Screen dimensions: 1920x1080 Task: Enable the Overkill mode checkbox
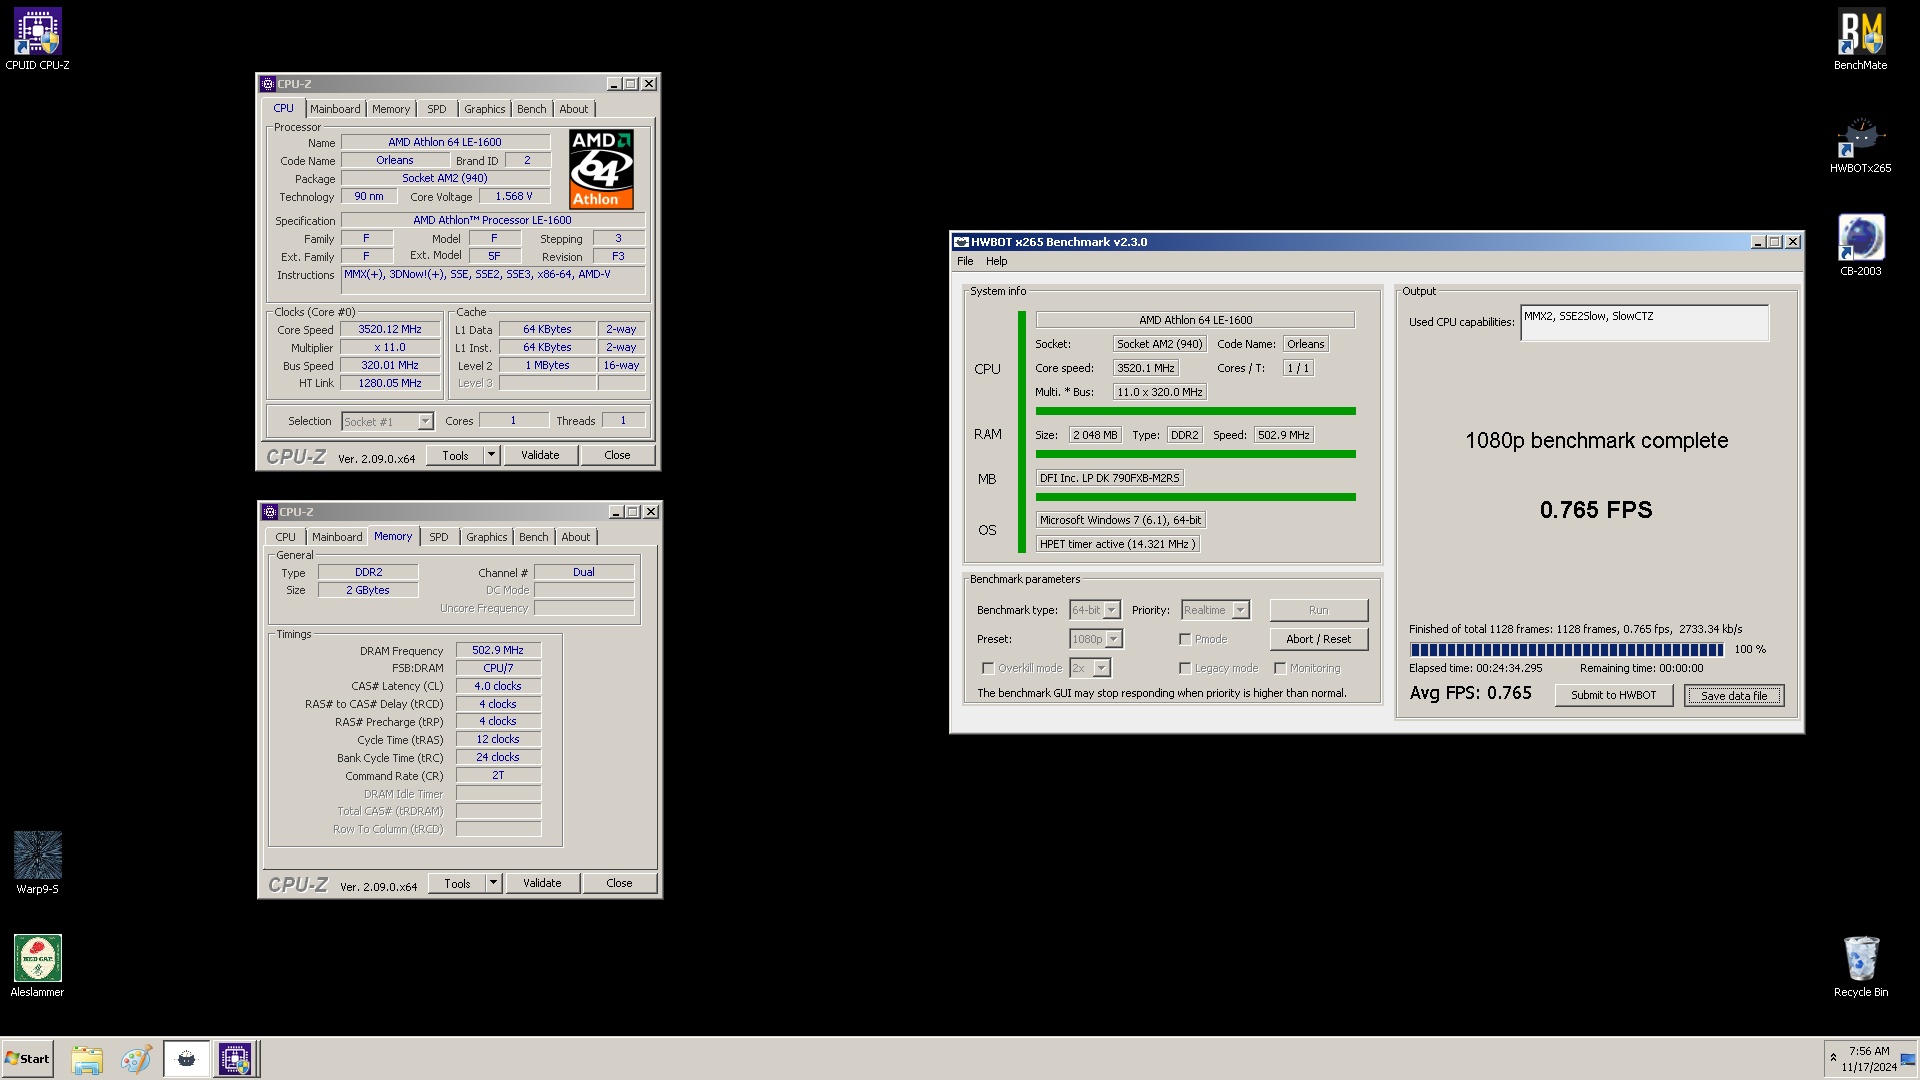point(988,668)
